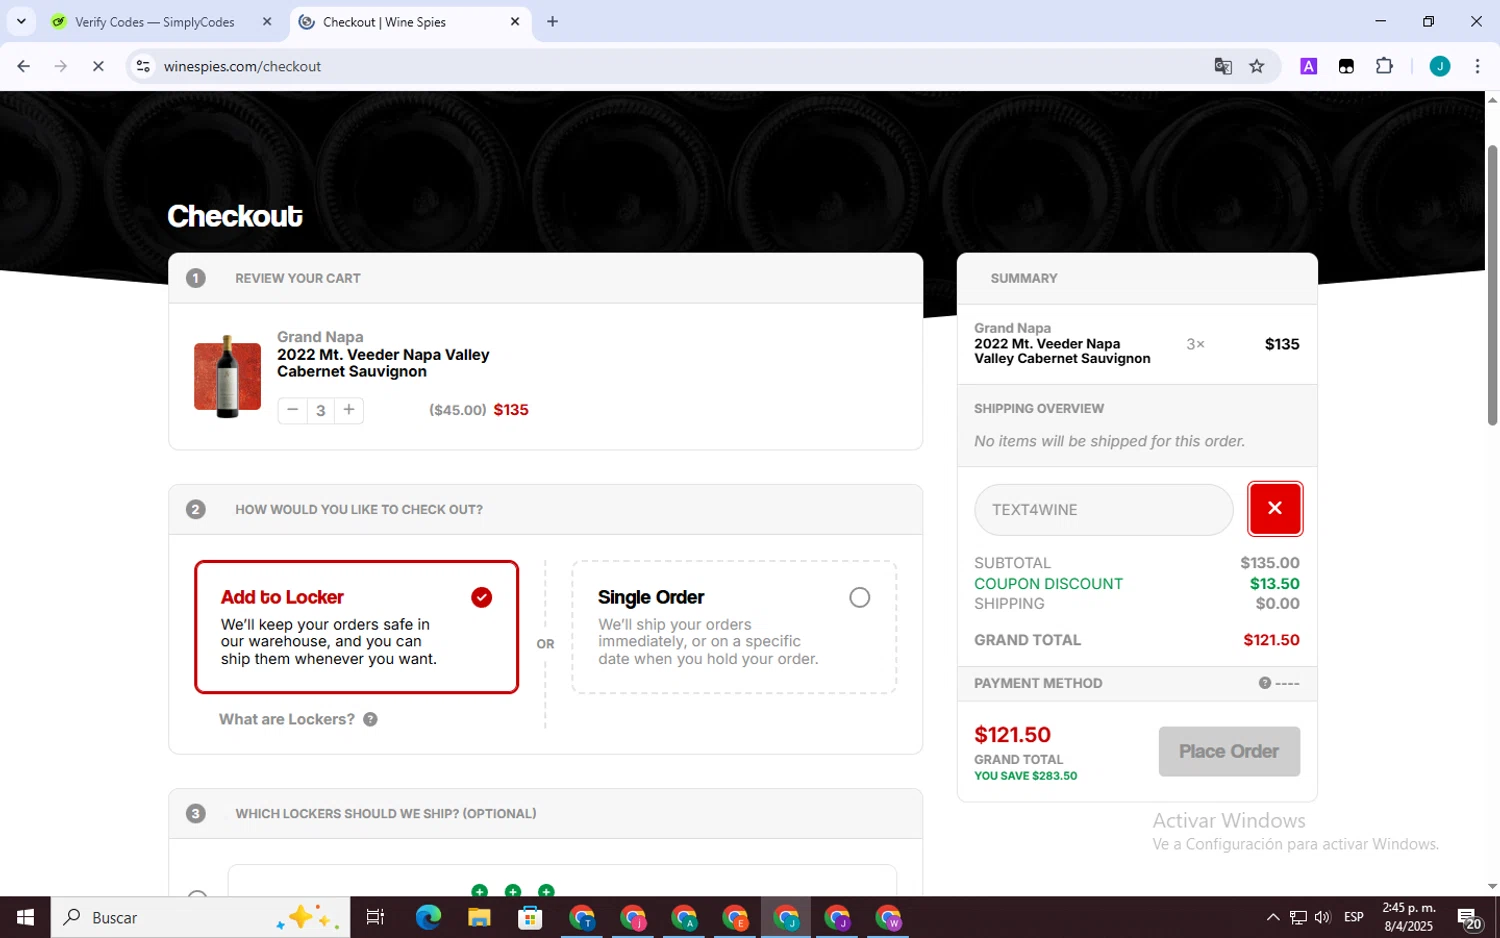Open the network icon in the system tray

click(x=1298, y=917)
